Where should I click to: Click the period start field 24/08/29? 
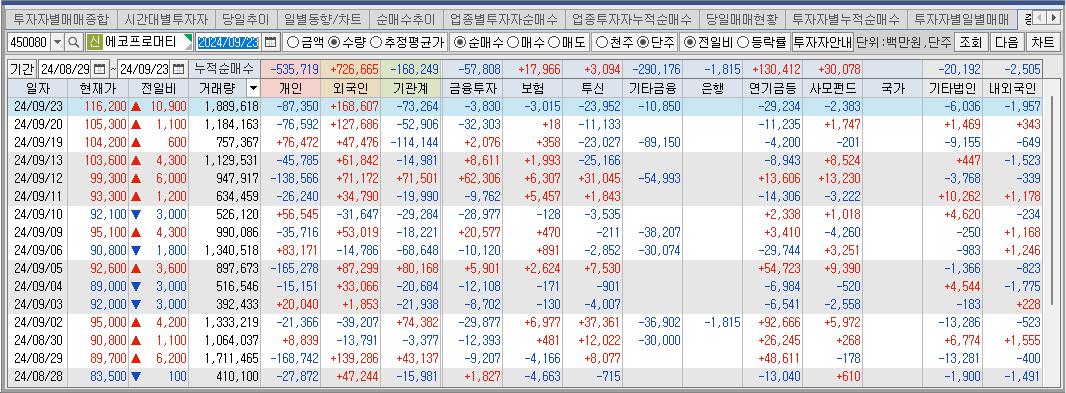click(66, 69)
